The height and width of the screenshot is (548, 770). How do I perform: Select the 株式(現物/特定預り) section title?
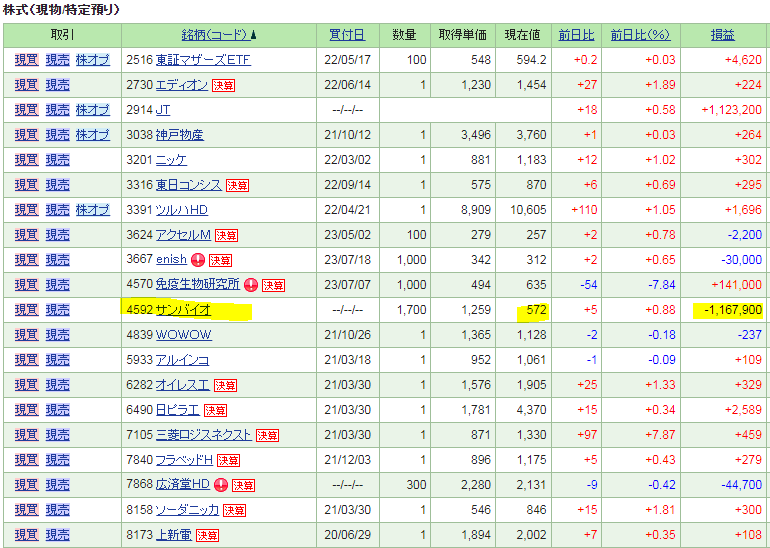pos(61,10)
